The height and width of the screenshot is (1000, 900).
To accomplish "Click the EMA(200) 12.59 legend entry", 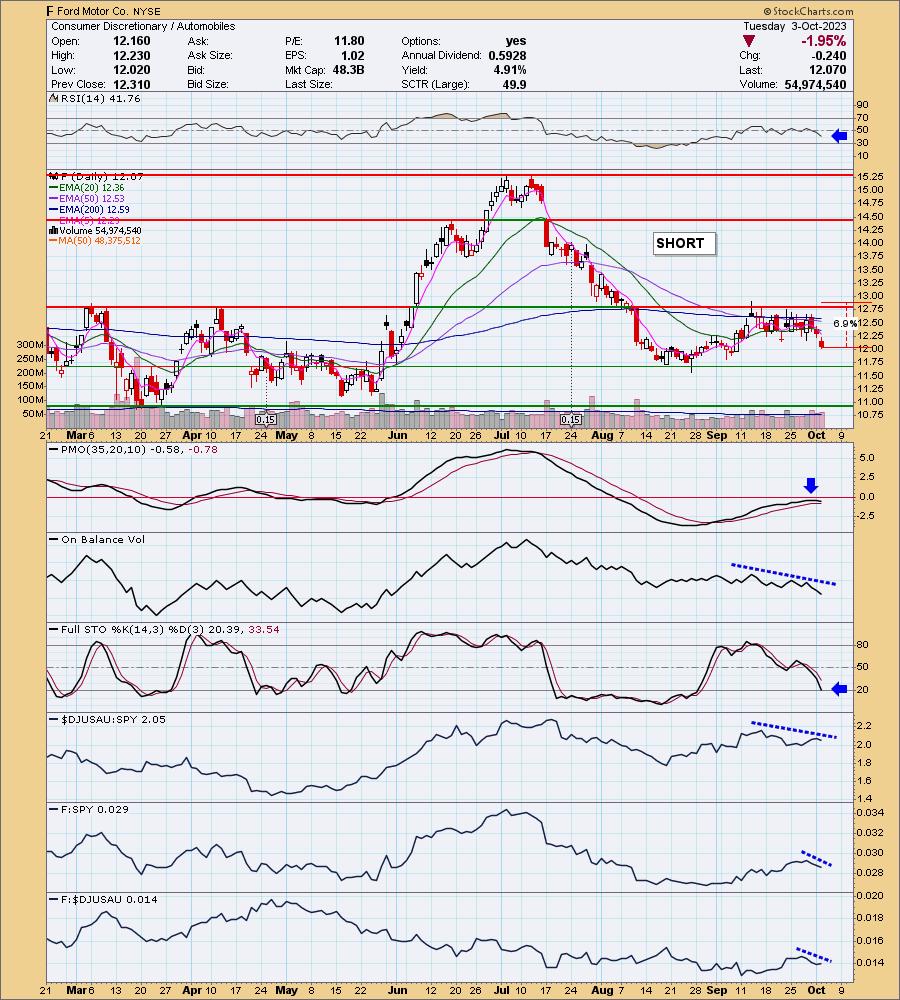I will pos(94,209).
